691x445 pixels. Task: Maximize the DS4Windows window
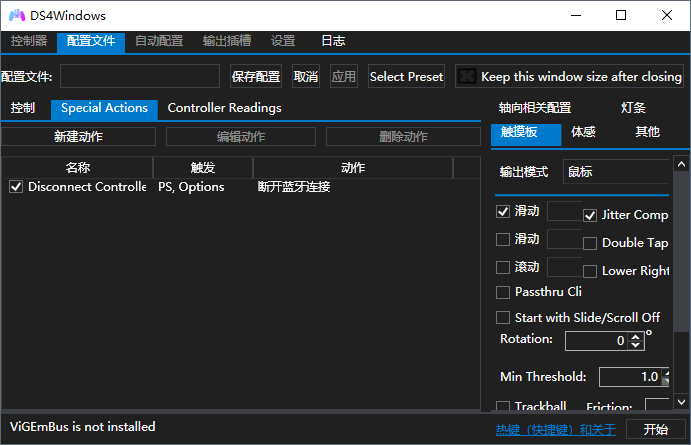pyautogui.click(x=621, y=15)
